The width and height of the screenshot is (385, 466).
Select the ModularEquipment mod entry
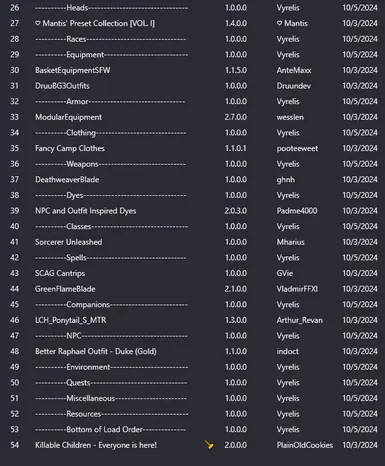pos(69,117)
